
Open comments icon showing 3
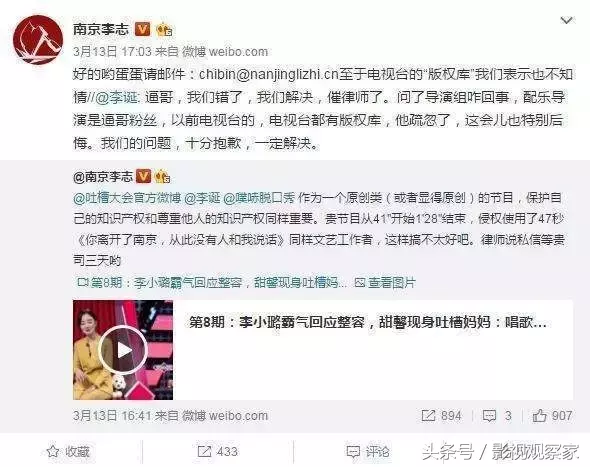[x=497, y=416]
